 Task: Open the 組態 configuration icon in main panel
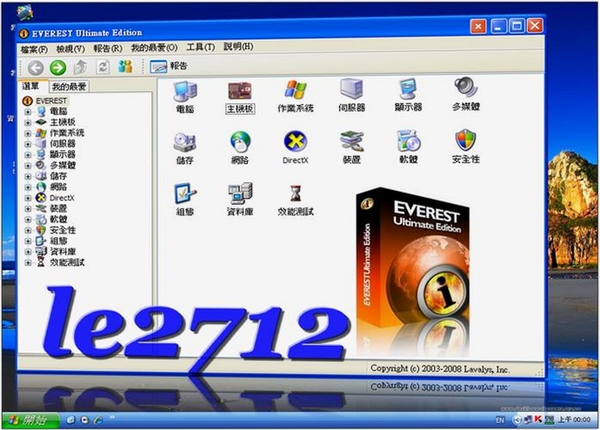tap(185, 199)
